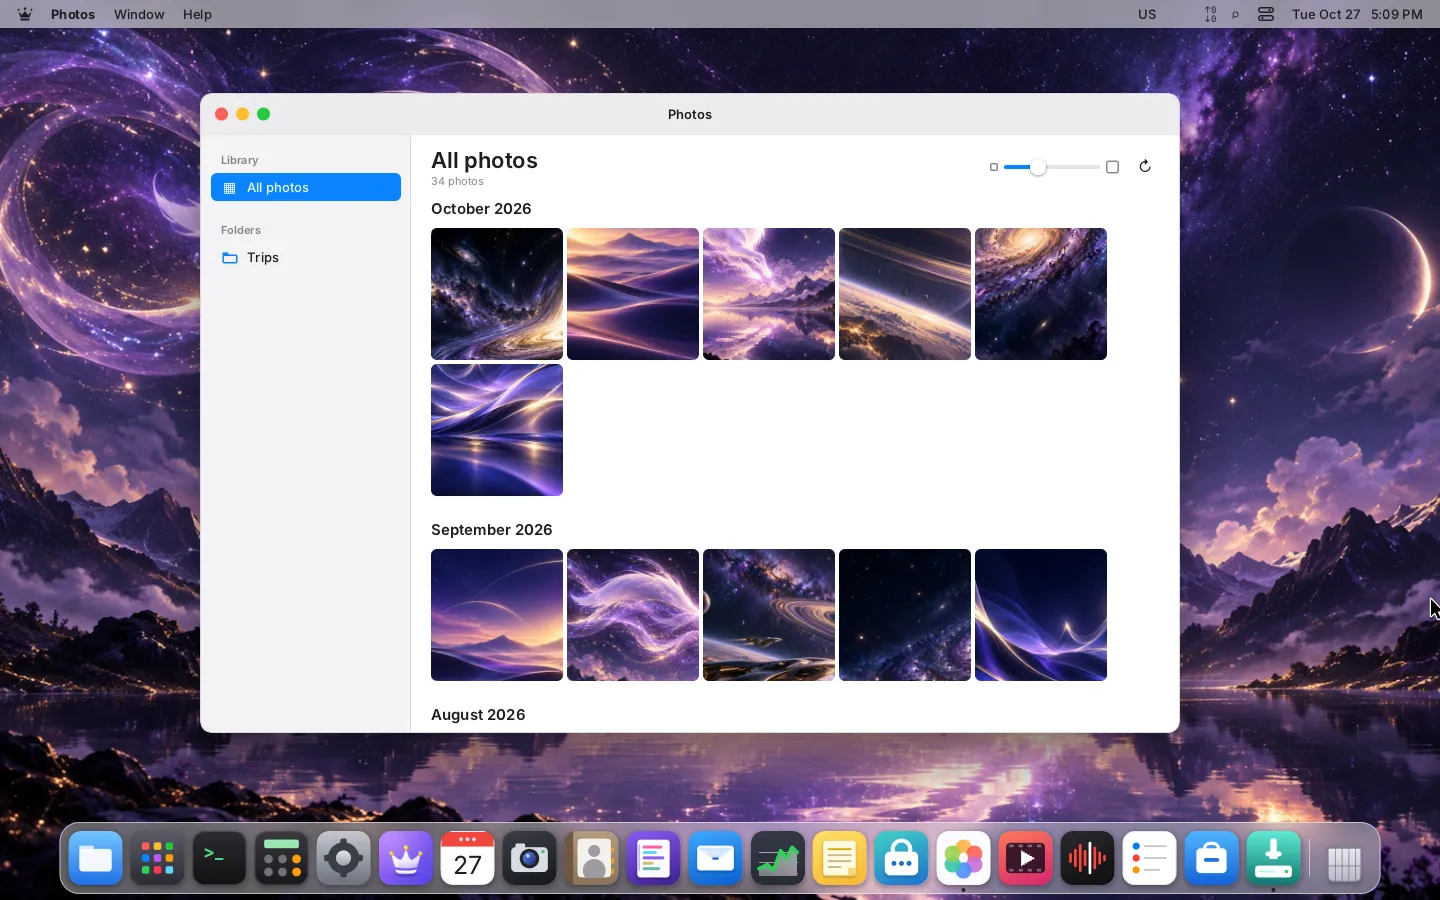The height and width of the screenshot is (900, 1440).
Task: Open the Camera app in dock
Action: (530, 858)
